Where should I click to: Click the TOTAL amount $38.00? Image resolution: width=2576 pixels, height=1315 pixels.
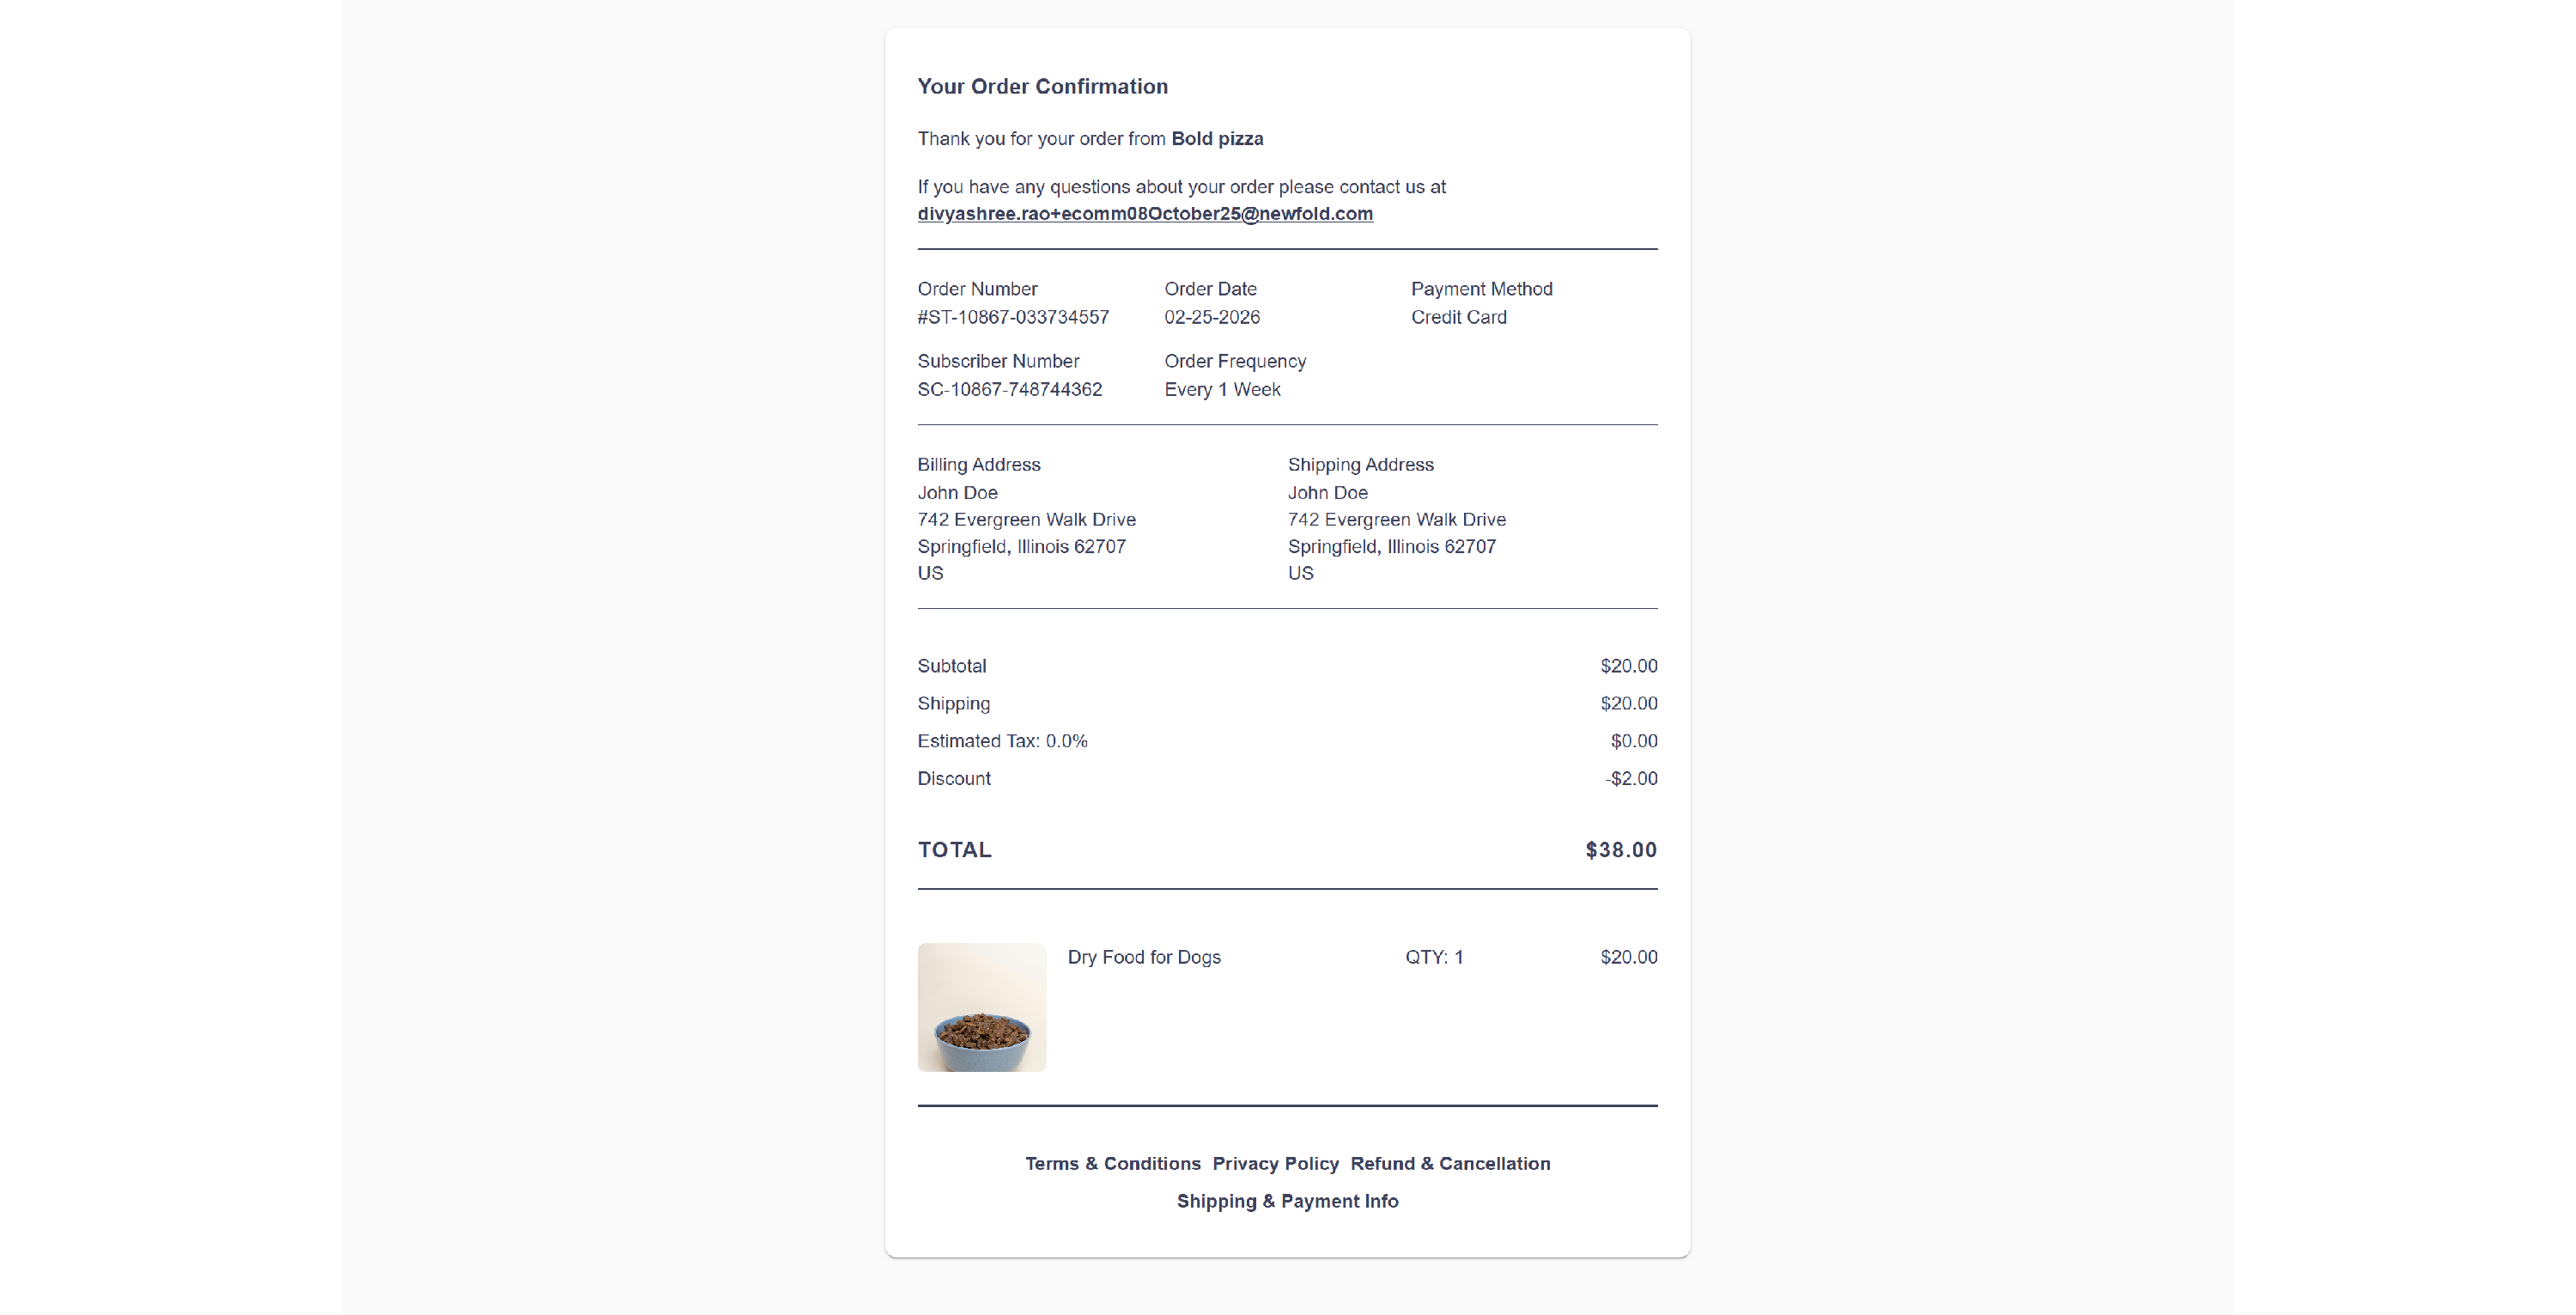[x=1621, y=850]
